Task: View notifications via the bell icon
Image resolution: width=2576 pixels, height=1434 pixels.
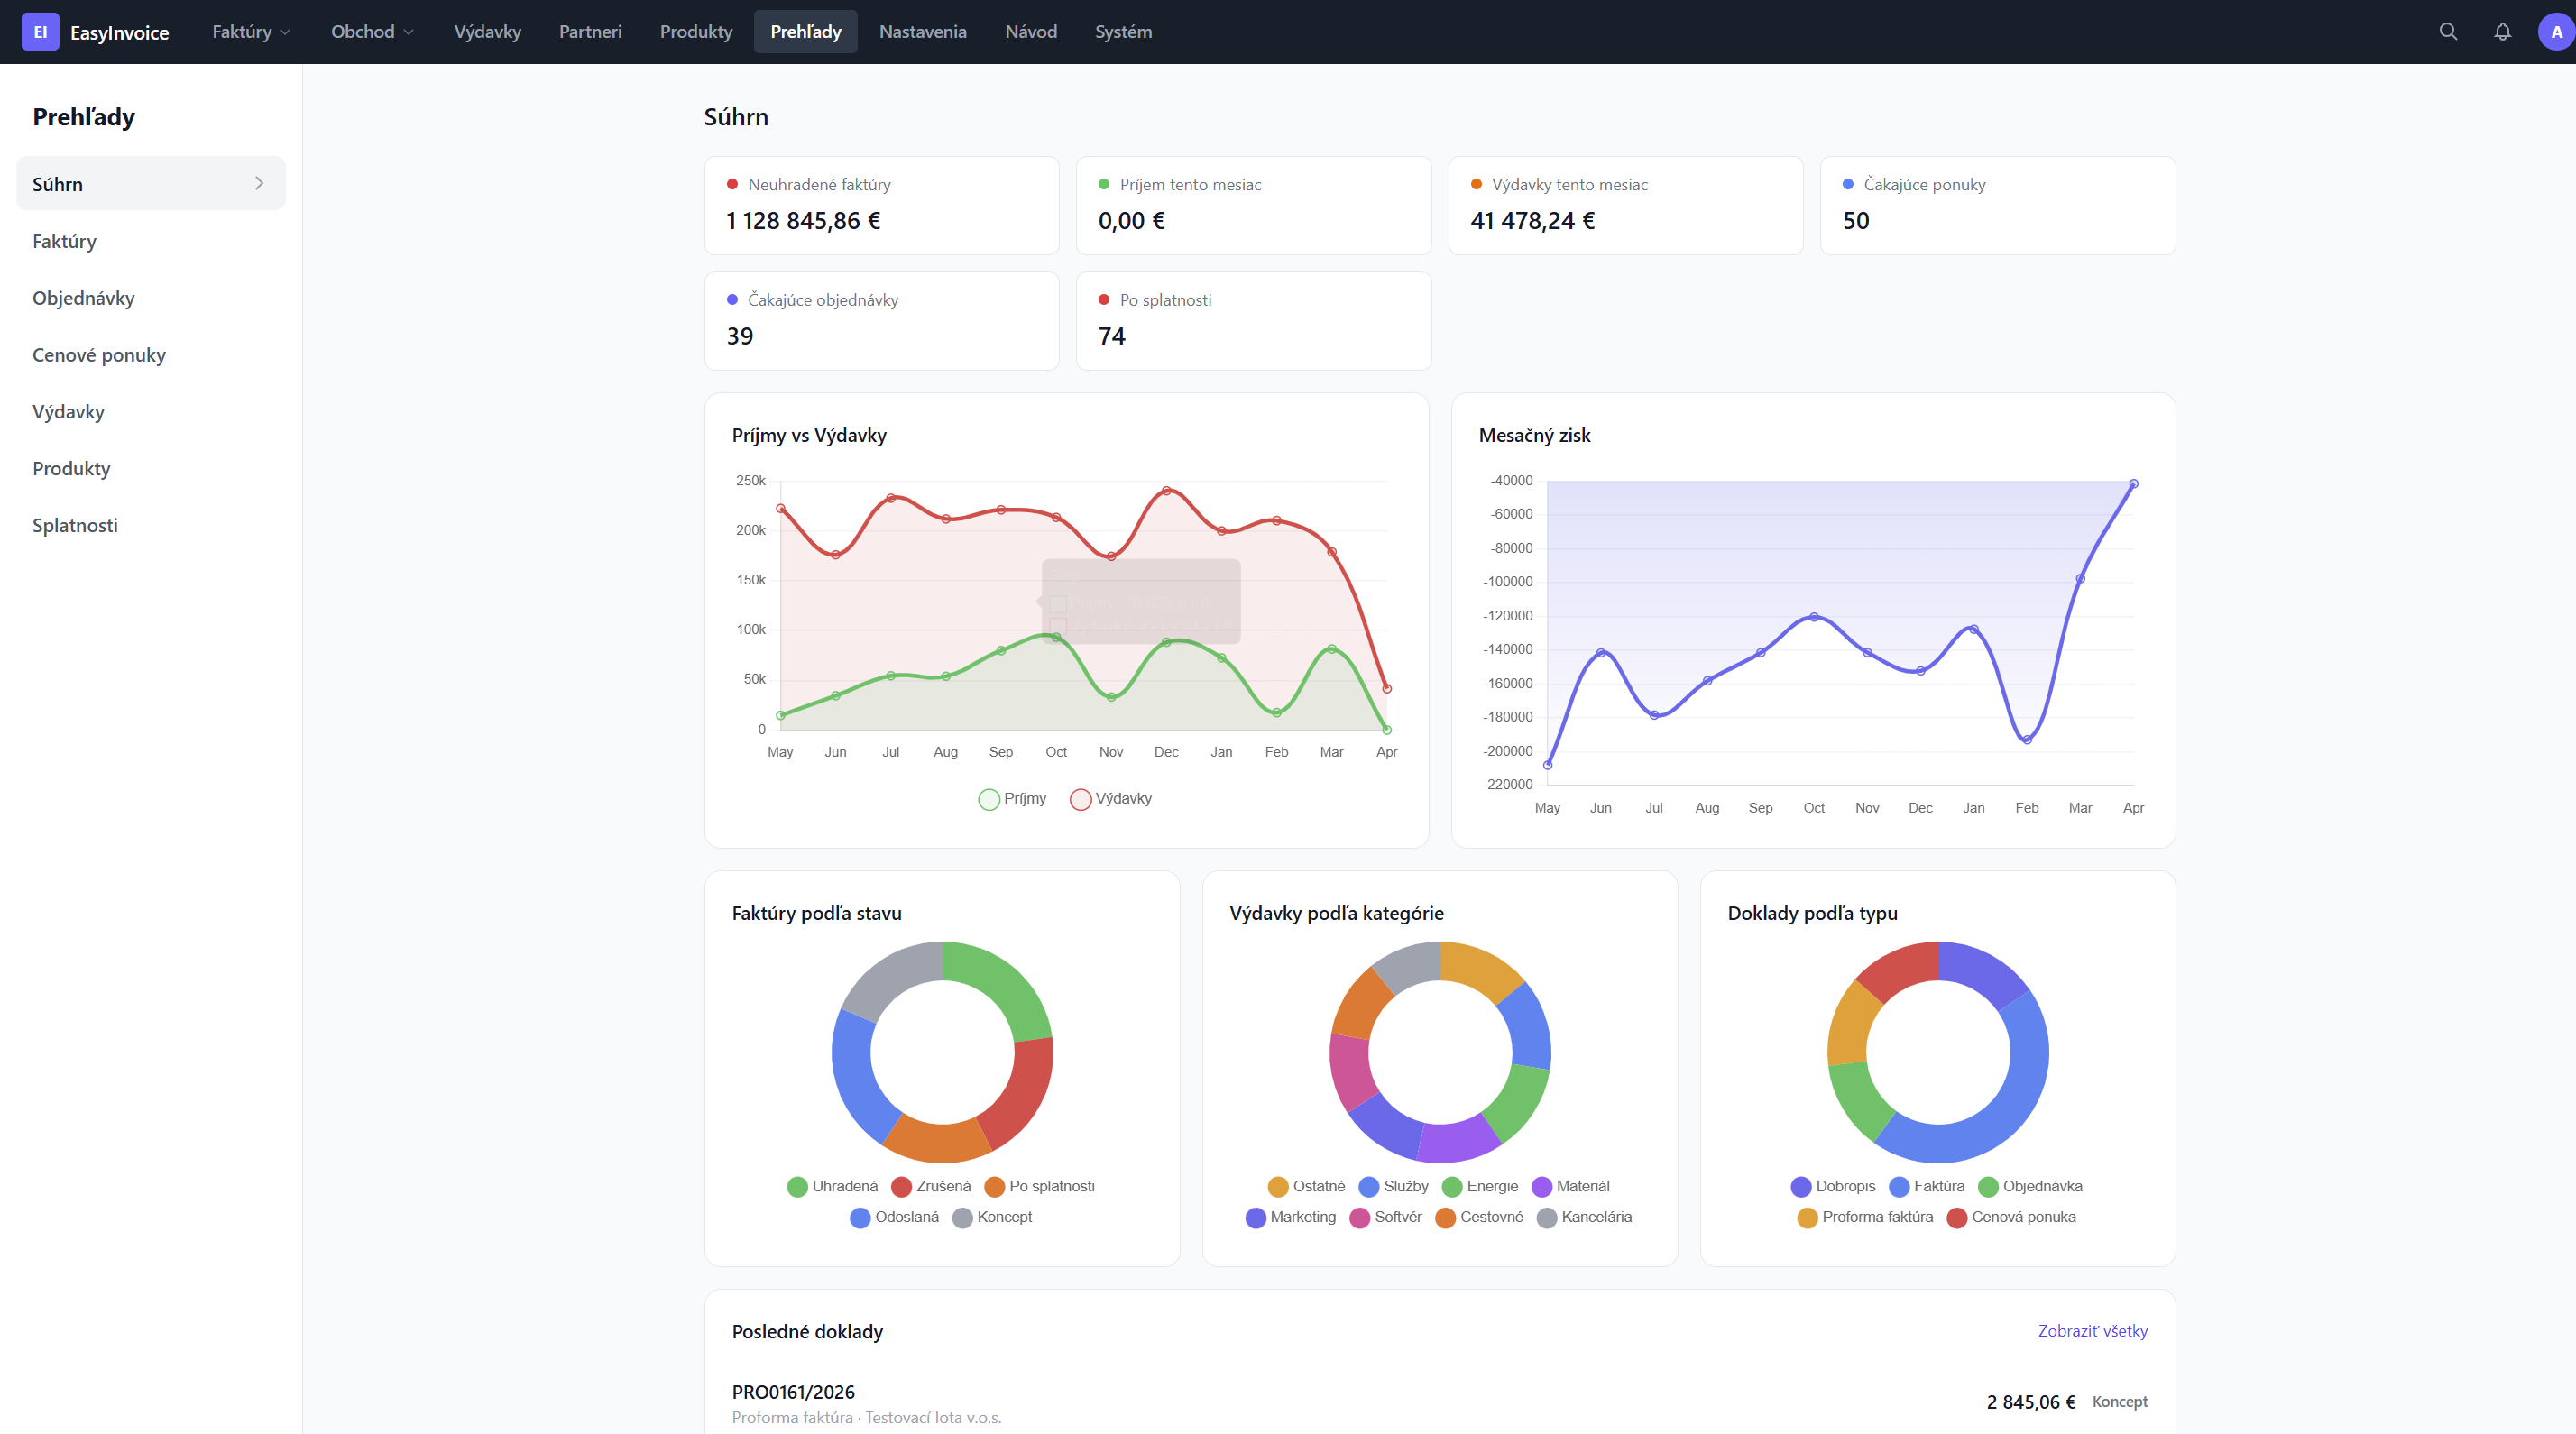Action: coord(2501,31)
